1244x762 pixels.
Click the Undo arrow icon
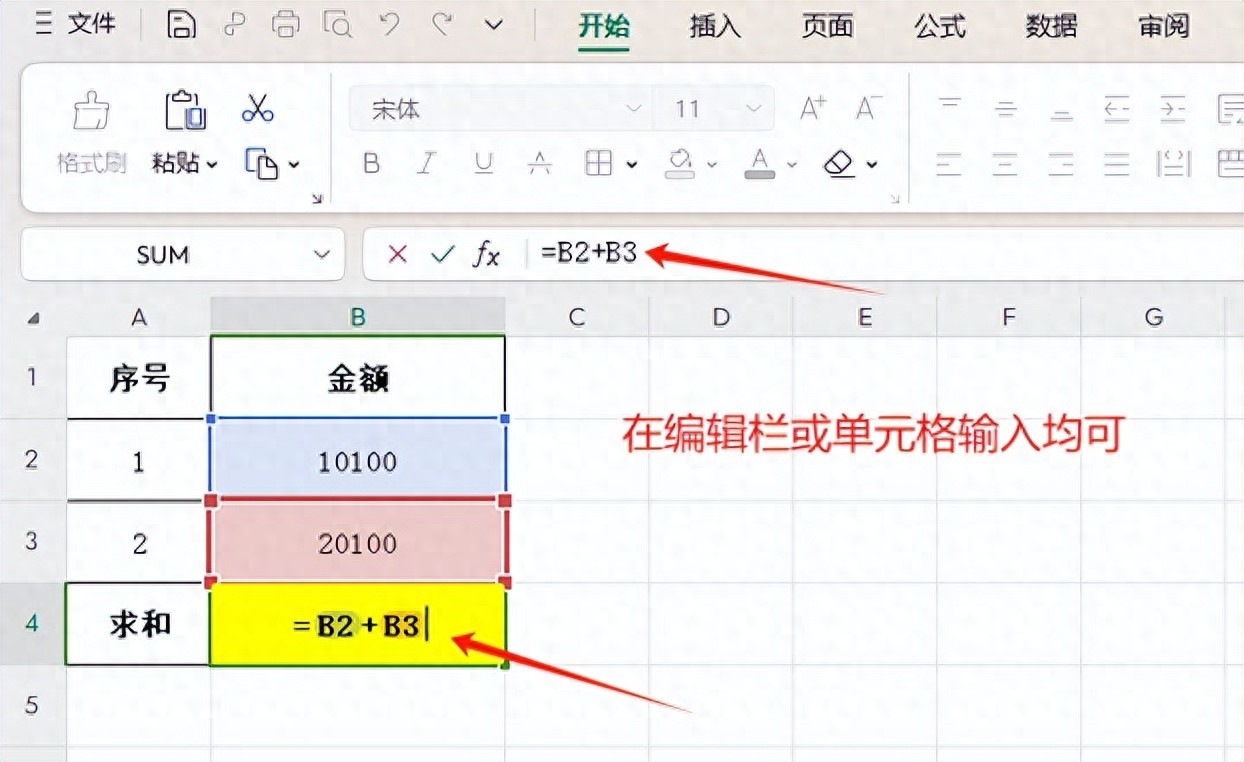[390, 25]
